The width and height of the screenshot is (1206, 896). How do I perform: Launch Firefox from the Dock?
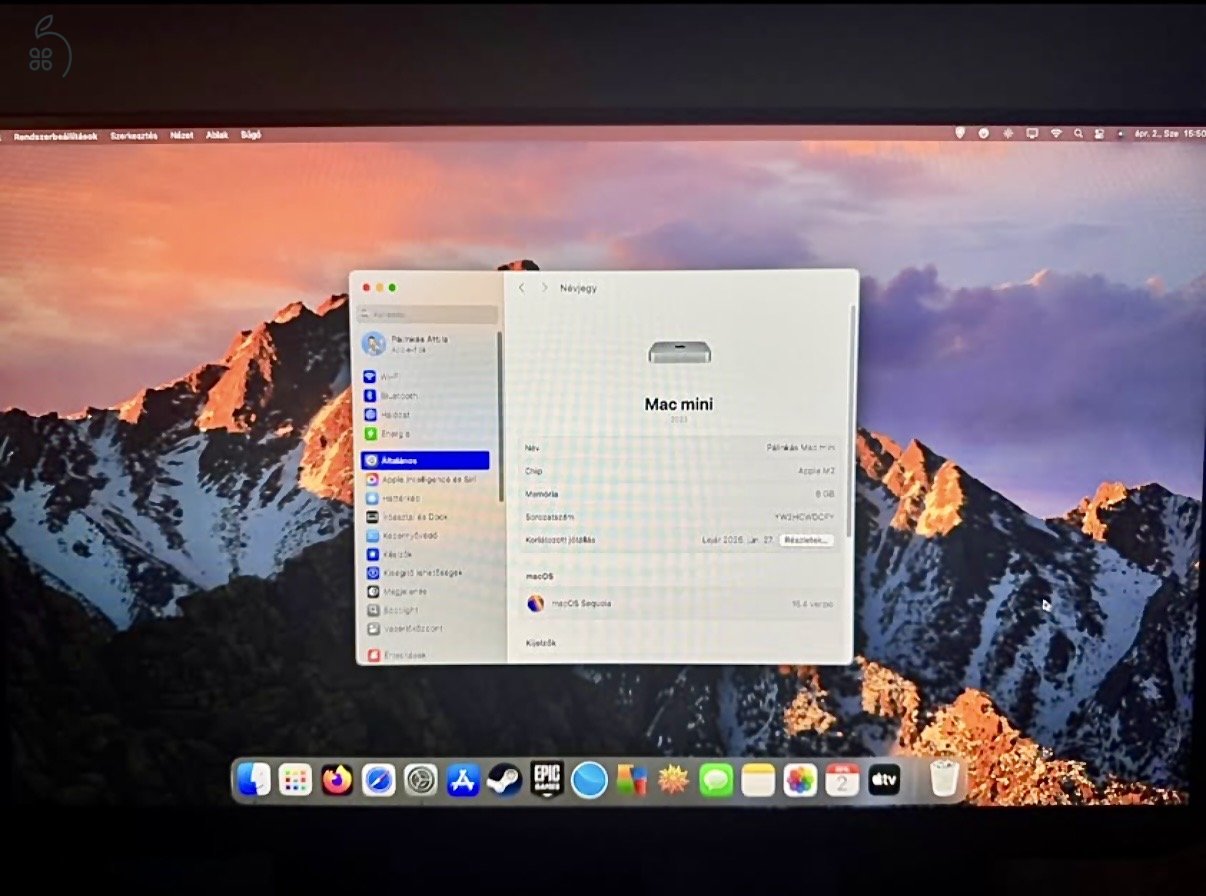(337, 779)
